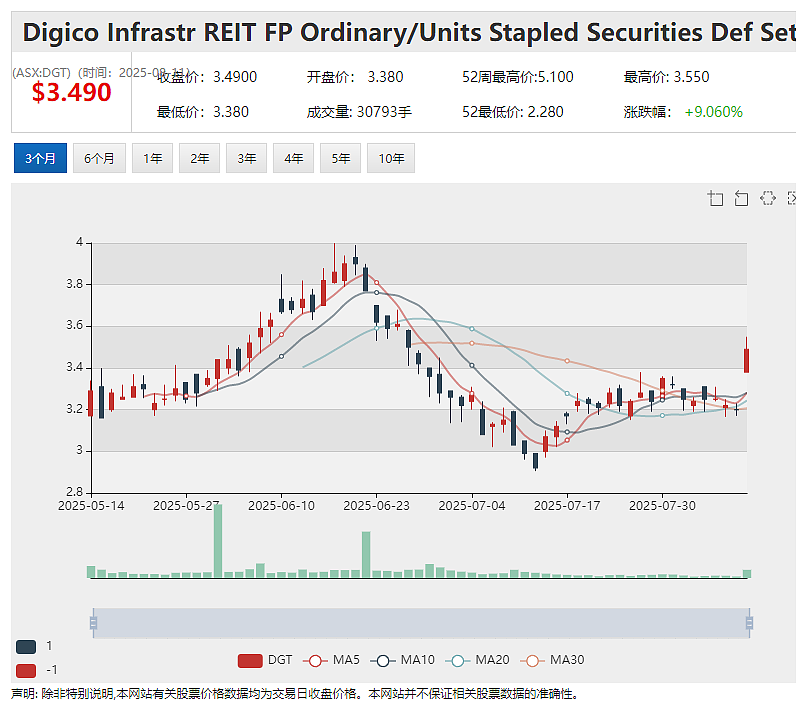Image resolution: width=811 pixels, height=712 pixels.
Task: Toggle the dark '1' visual map piece
Action: 26,646
